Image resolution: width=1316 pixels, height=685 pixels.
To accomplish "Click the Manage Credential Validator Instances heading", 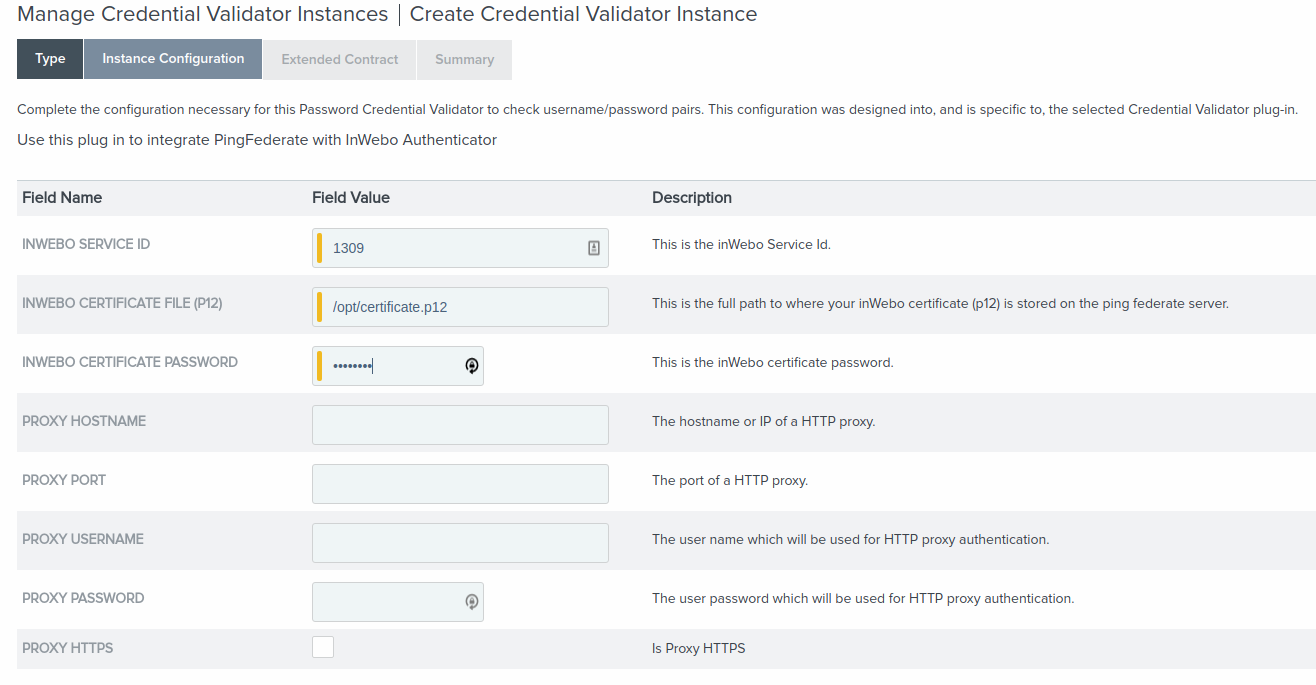I will point(203,14).
